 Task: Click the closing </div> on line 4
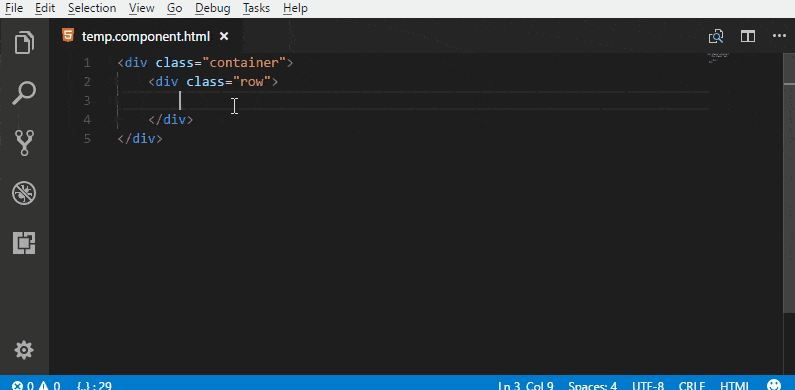[171, 120]
